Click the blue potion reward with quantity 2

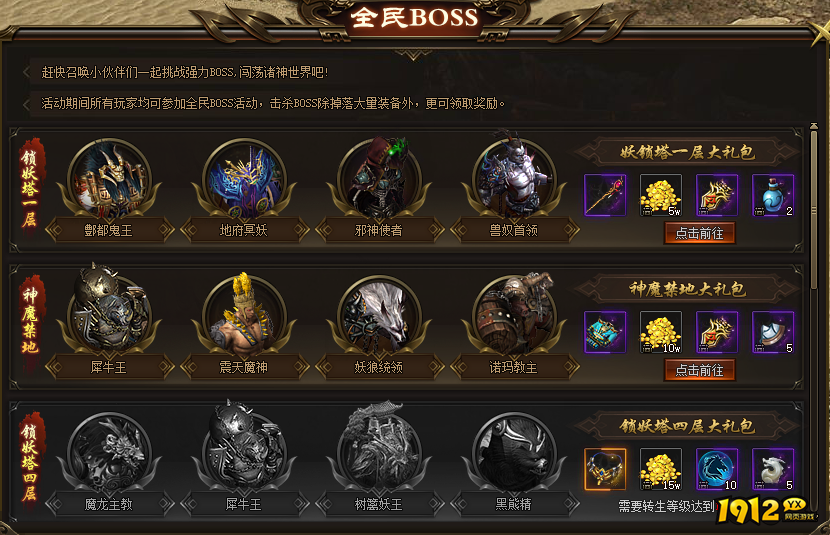click(x=773, y=195)
